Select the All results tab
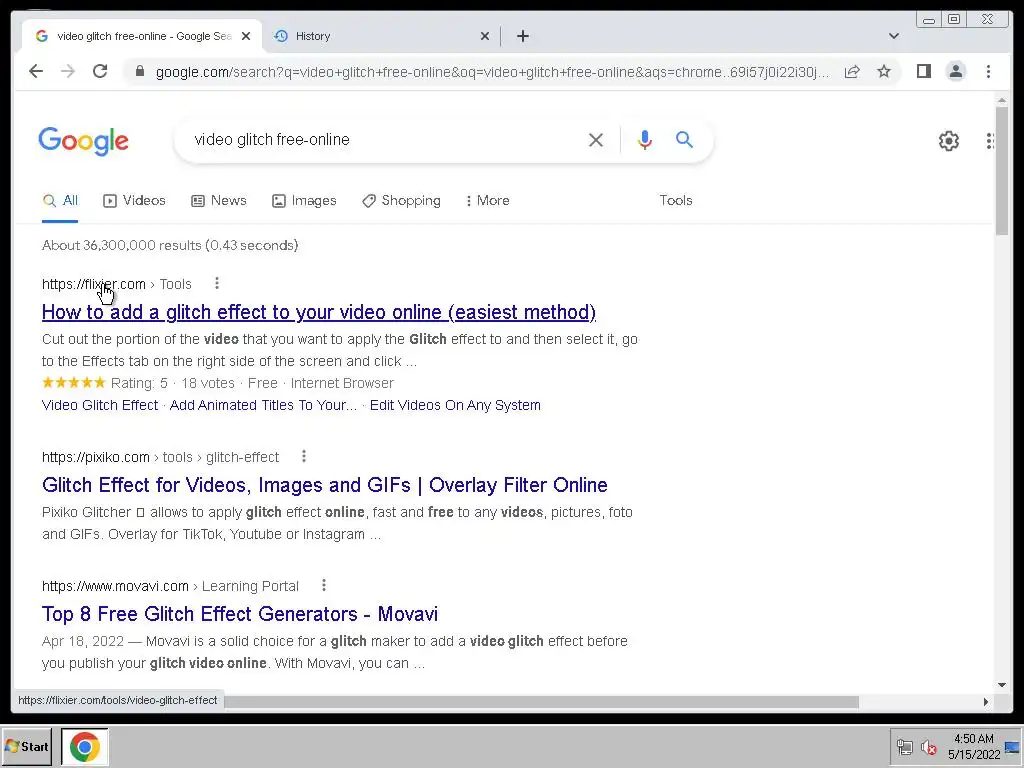1024x768 pixels. point(60,200)
